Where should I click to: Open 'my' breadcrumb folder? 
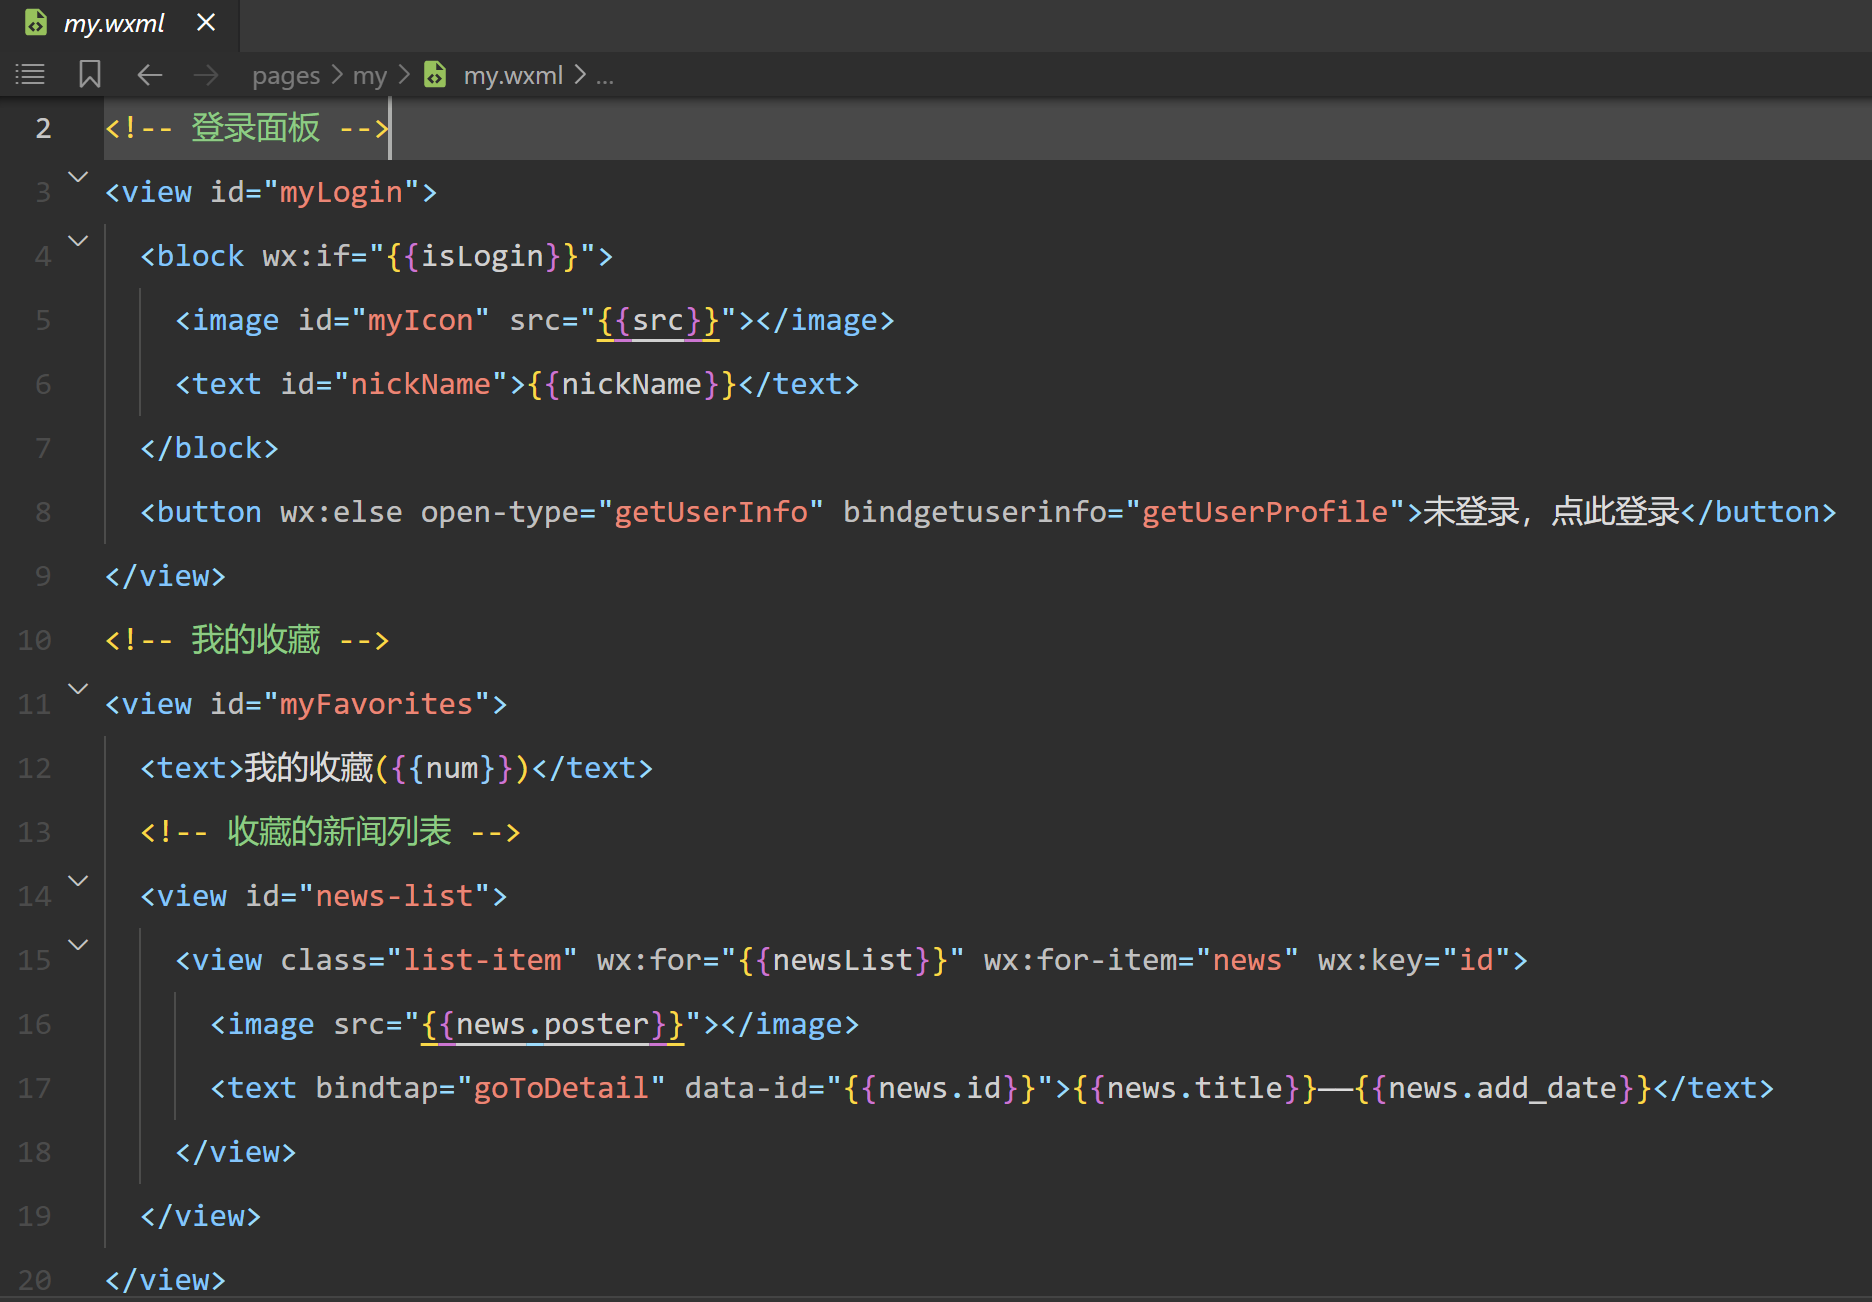tap(369, 76)
